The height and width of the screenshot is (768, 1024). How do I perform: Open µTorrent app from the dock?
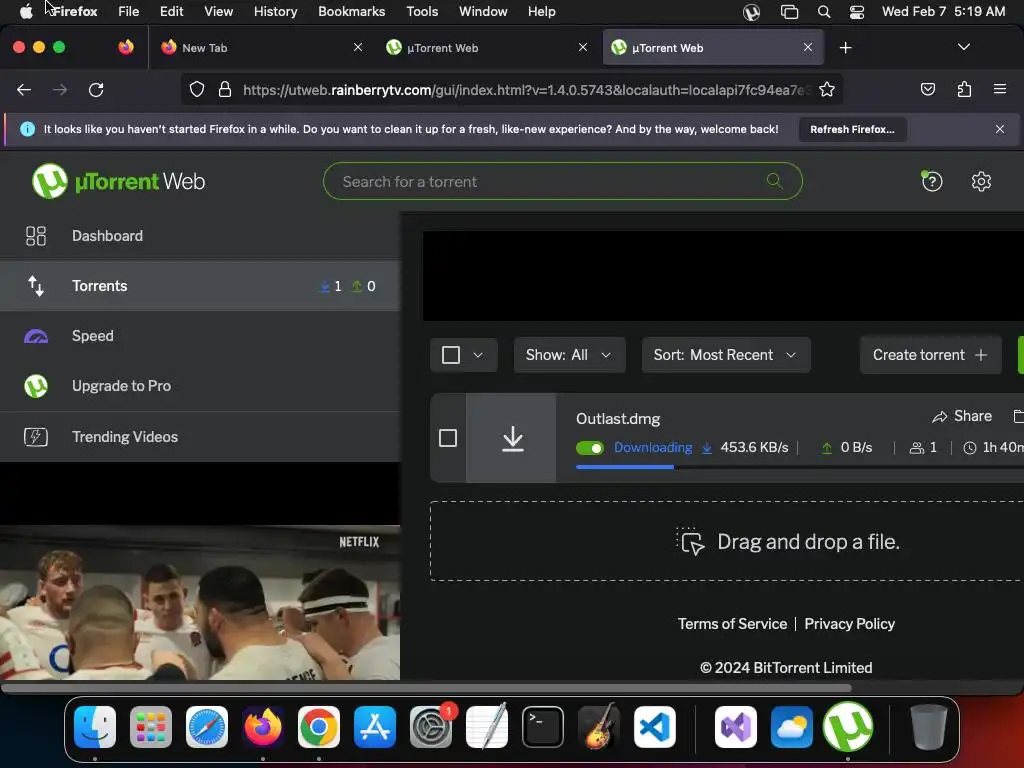tap(848, 727)
